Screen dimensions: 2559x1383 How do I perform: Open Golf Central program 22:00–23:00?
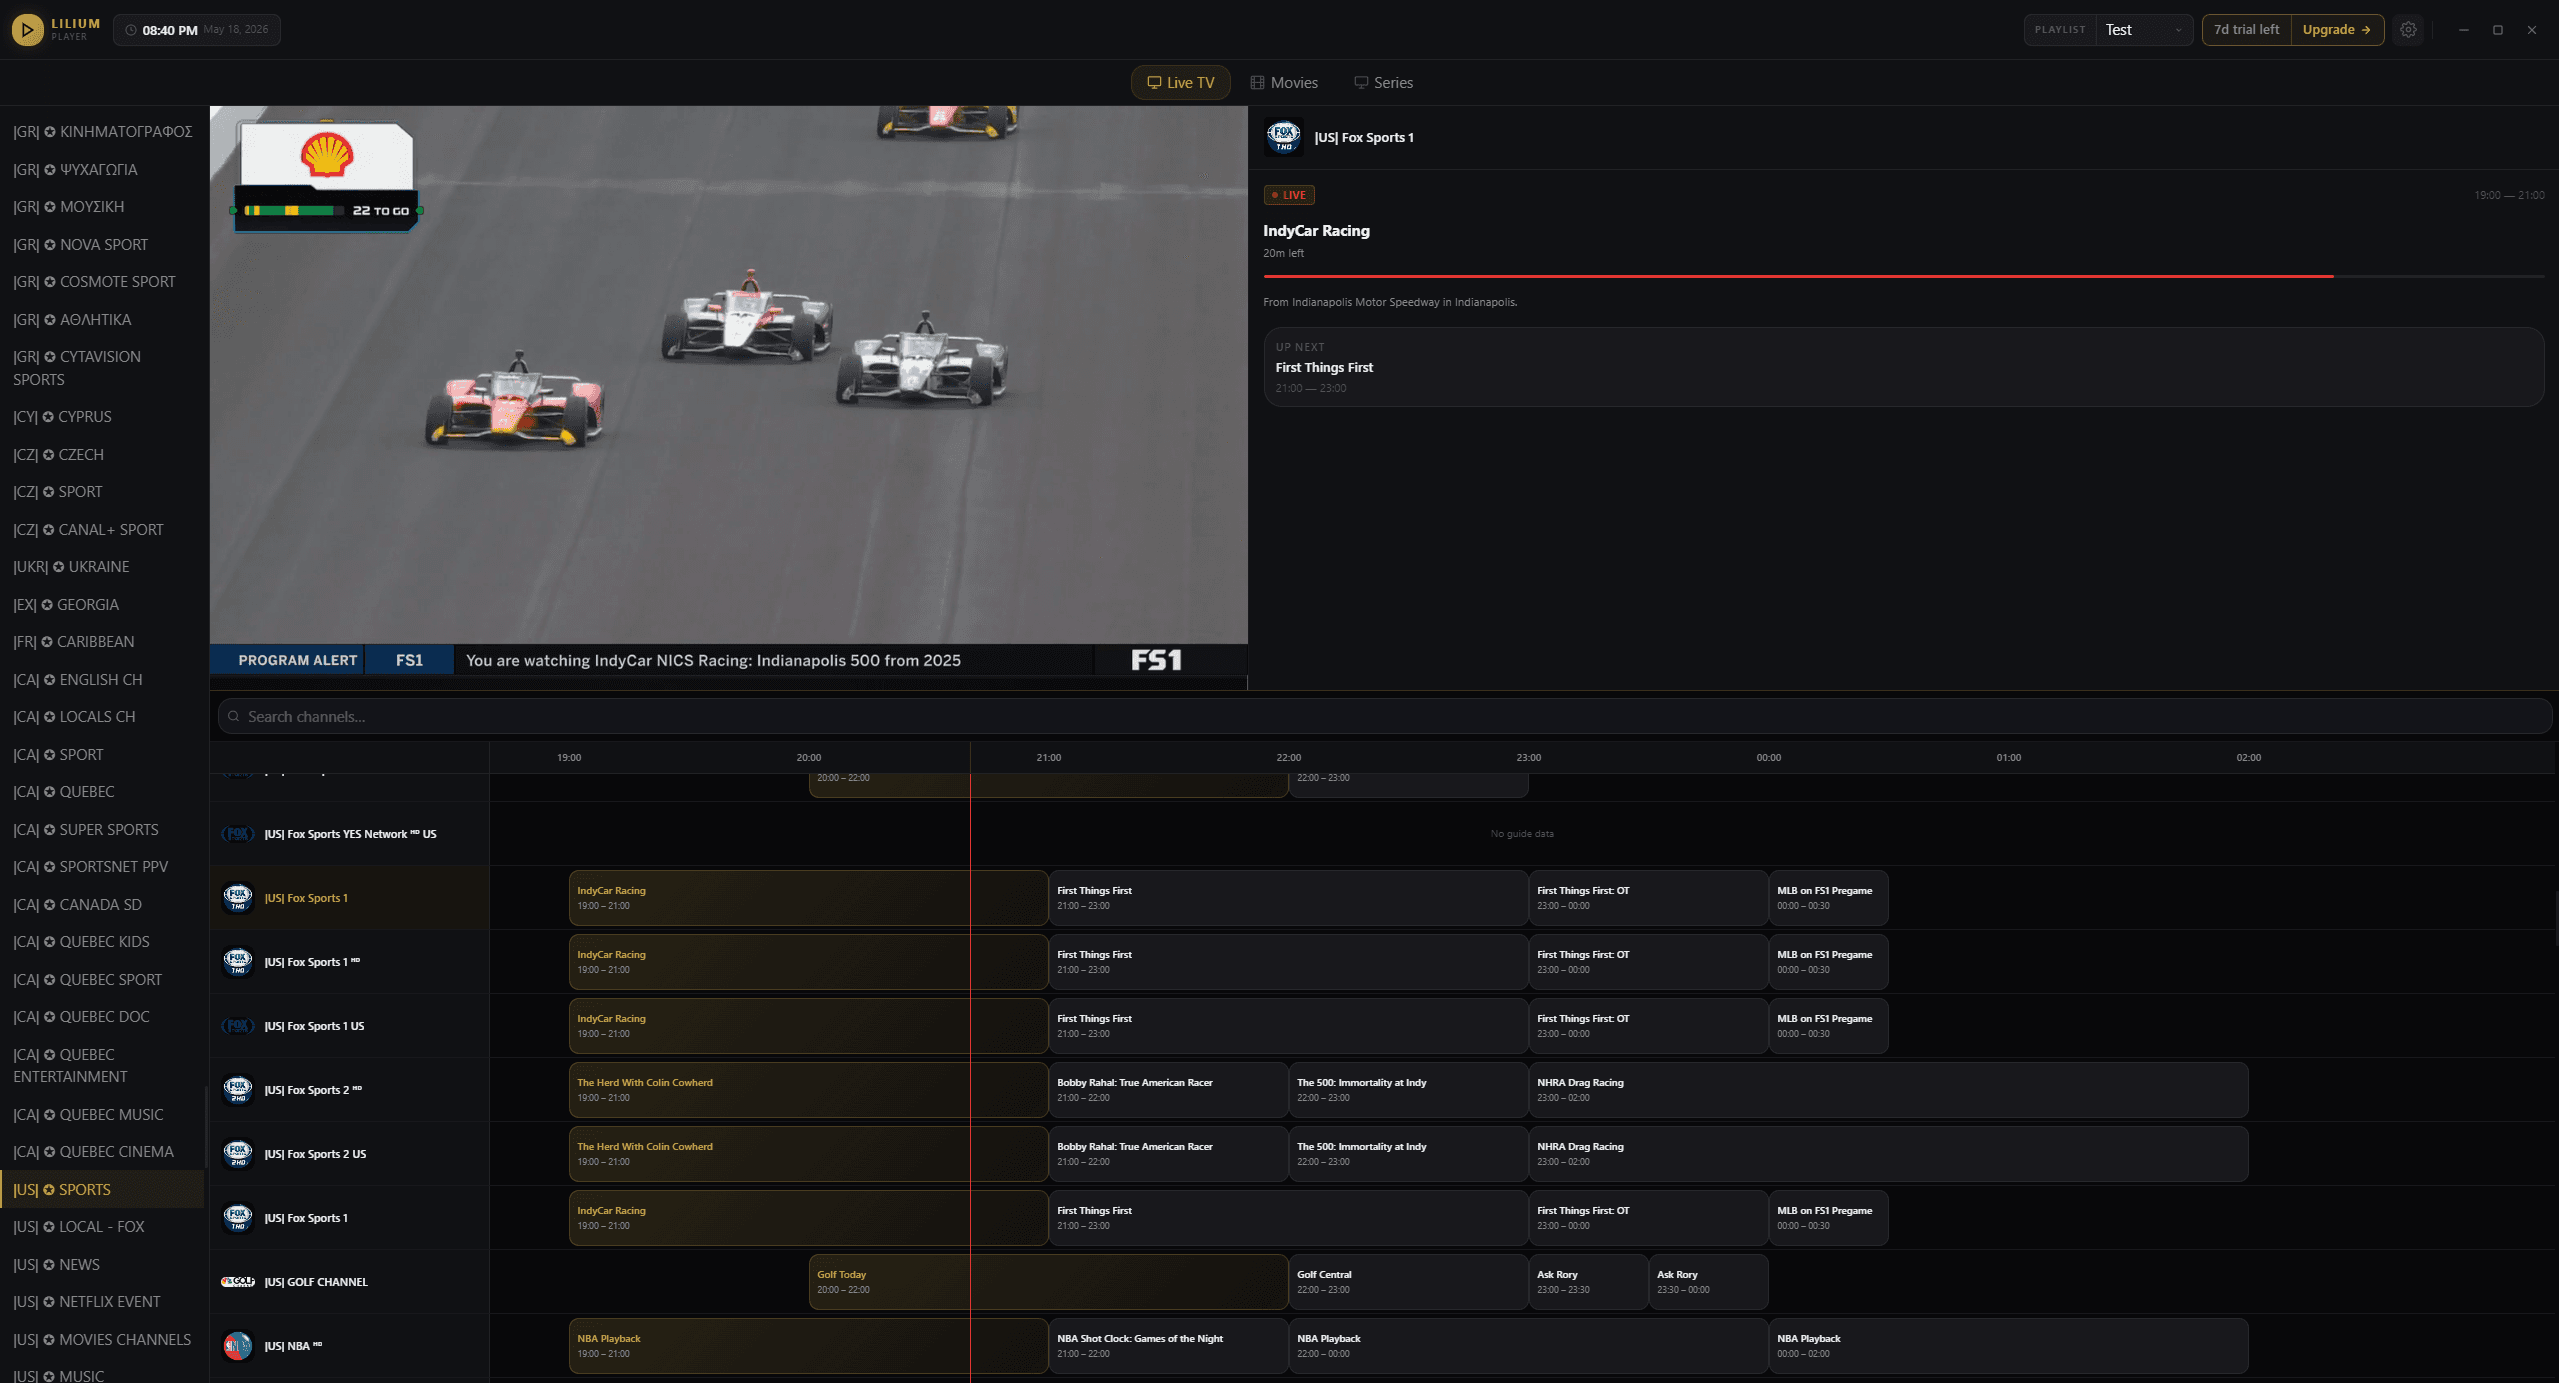[x=1408, y=1282]
